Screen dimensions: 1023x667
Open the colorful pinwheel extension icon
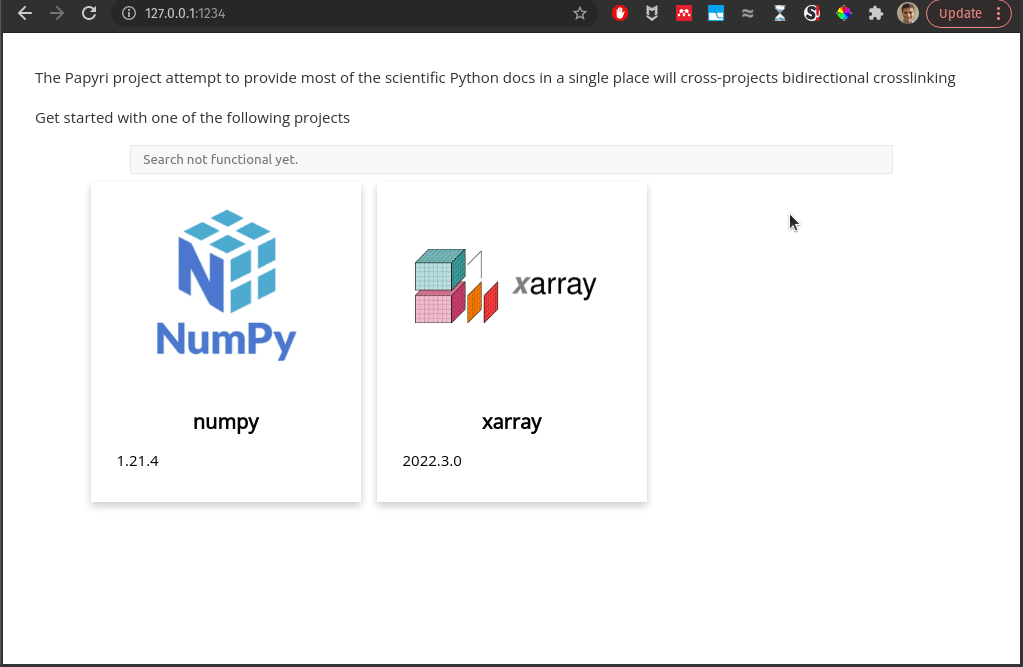844,13
